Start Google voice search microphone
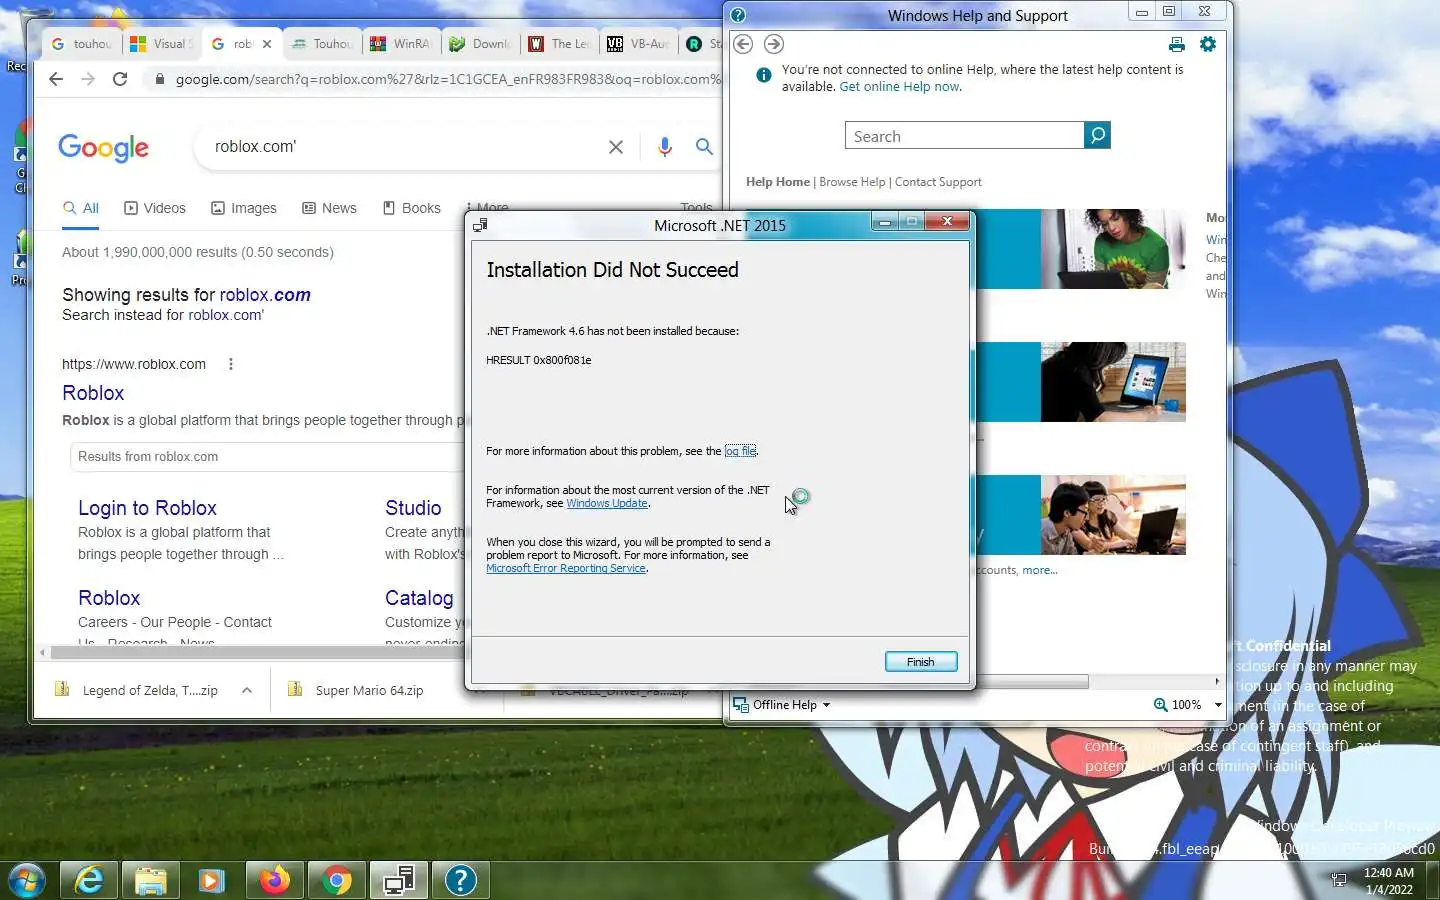Viewport: 1440px width, 900px height. pos(665,147)
